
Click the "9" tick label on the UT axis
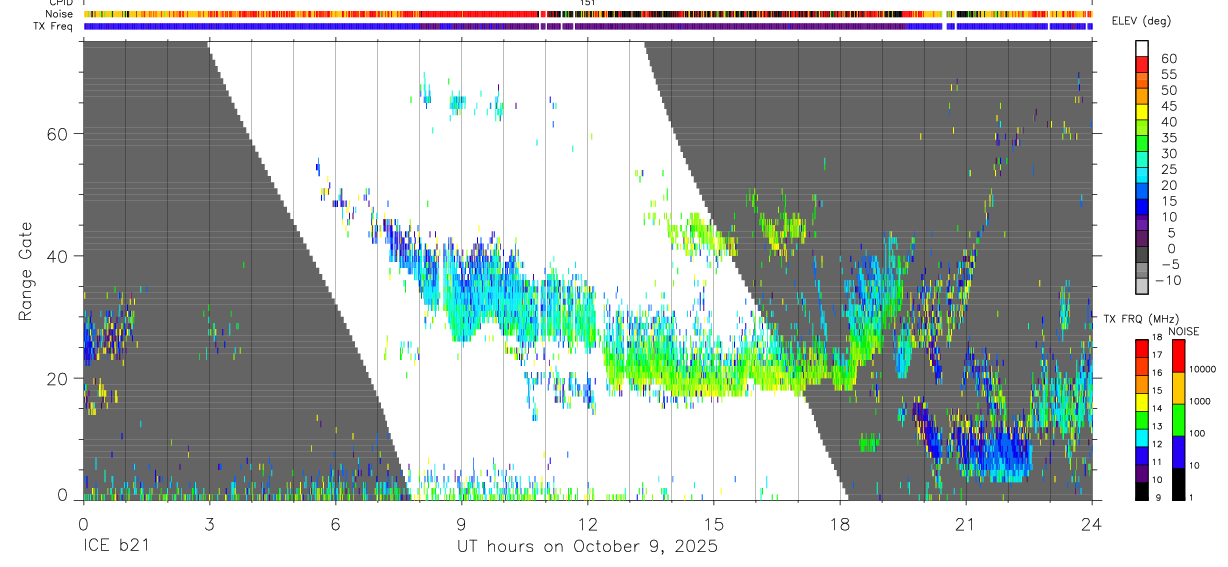click(461, 523)
